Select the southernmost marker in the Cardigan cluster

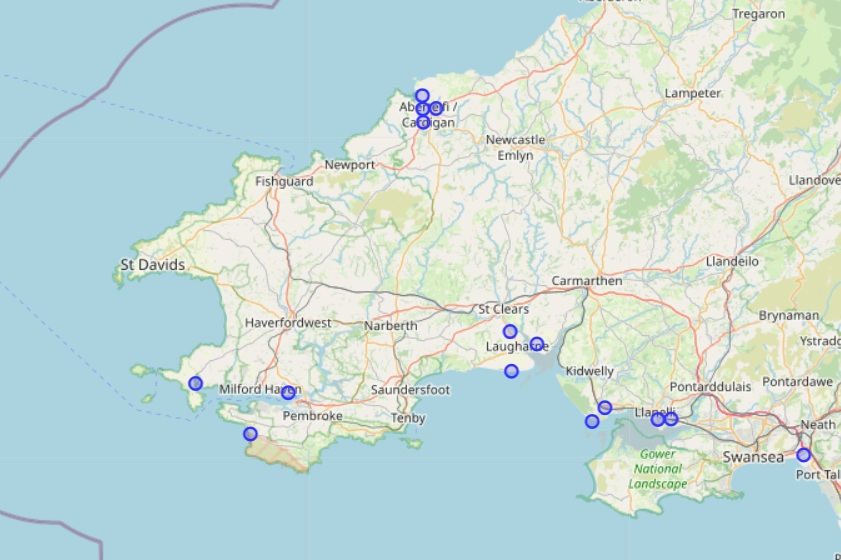pos(423,122)
